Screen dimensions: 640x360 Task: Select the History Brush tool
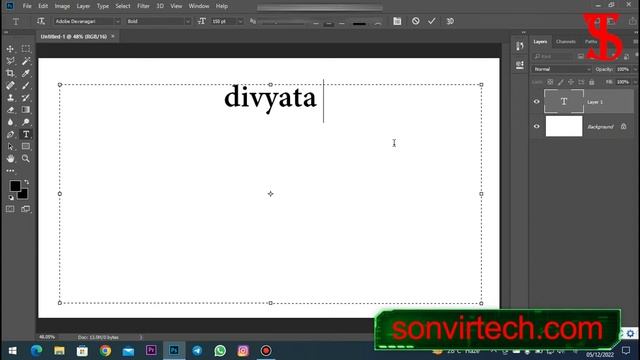pyautogui.click(x=26, y=98)
